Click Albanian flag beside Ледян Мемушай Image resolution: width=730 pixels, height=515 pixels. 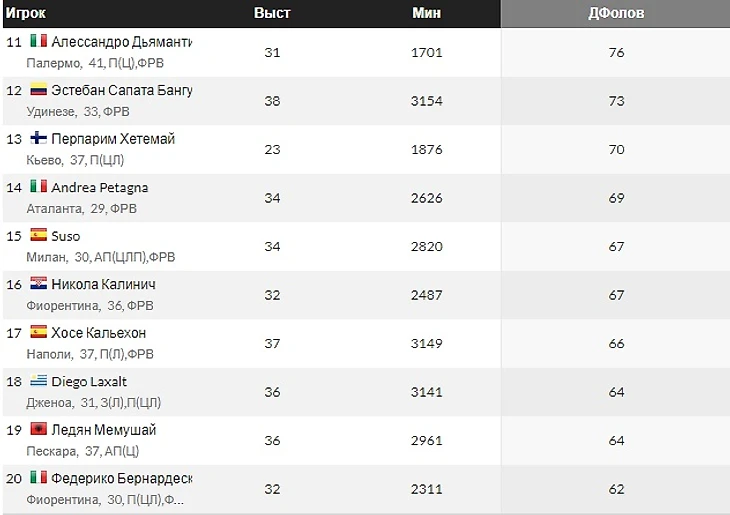pos(39,428)
